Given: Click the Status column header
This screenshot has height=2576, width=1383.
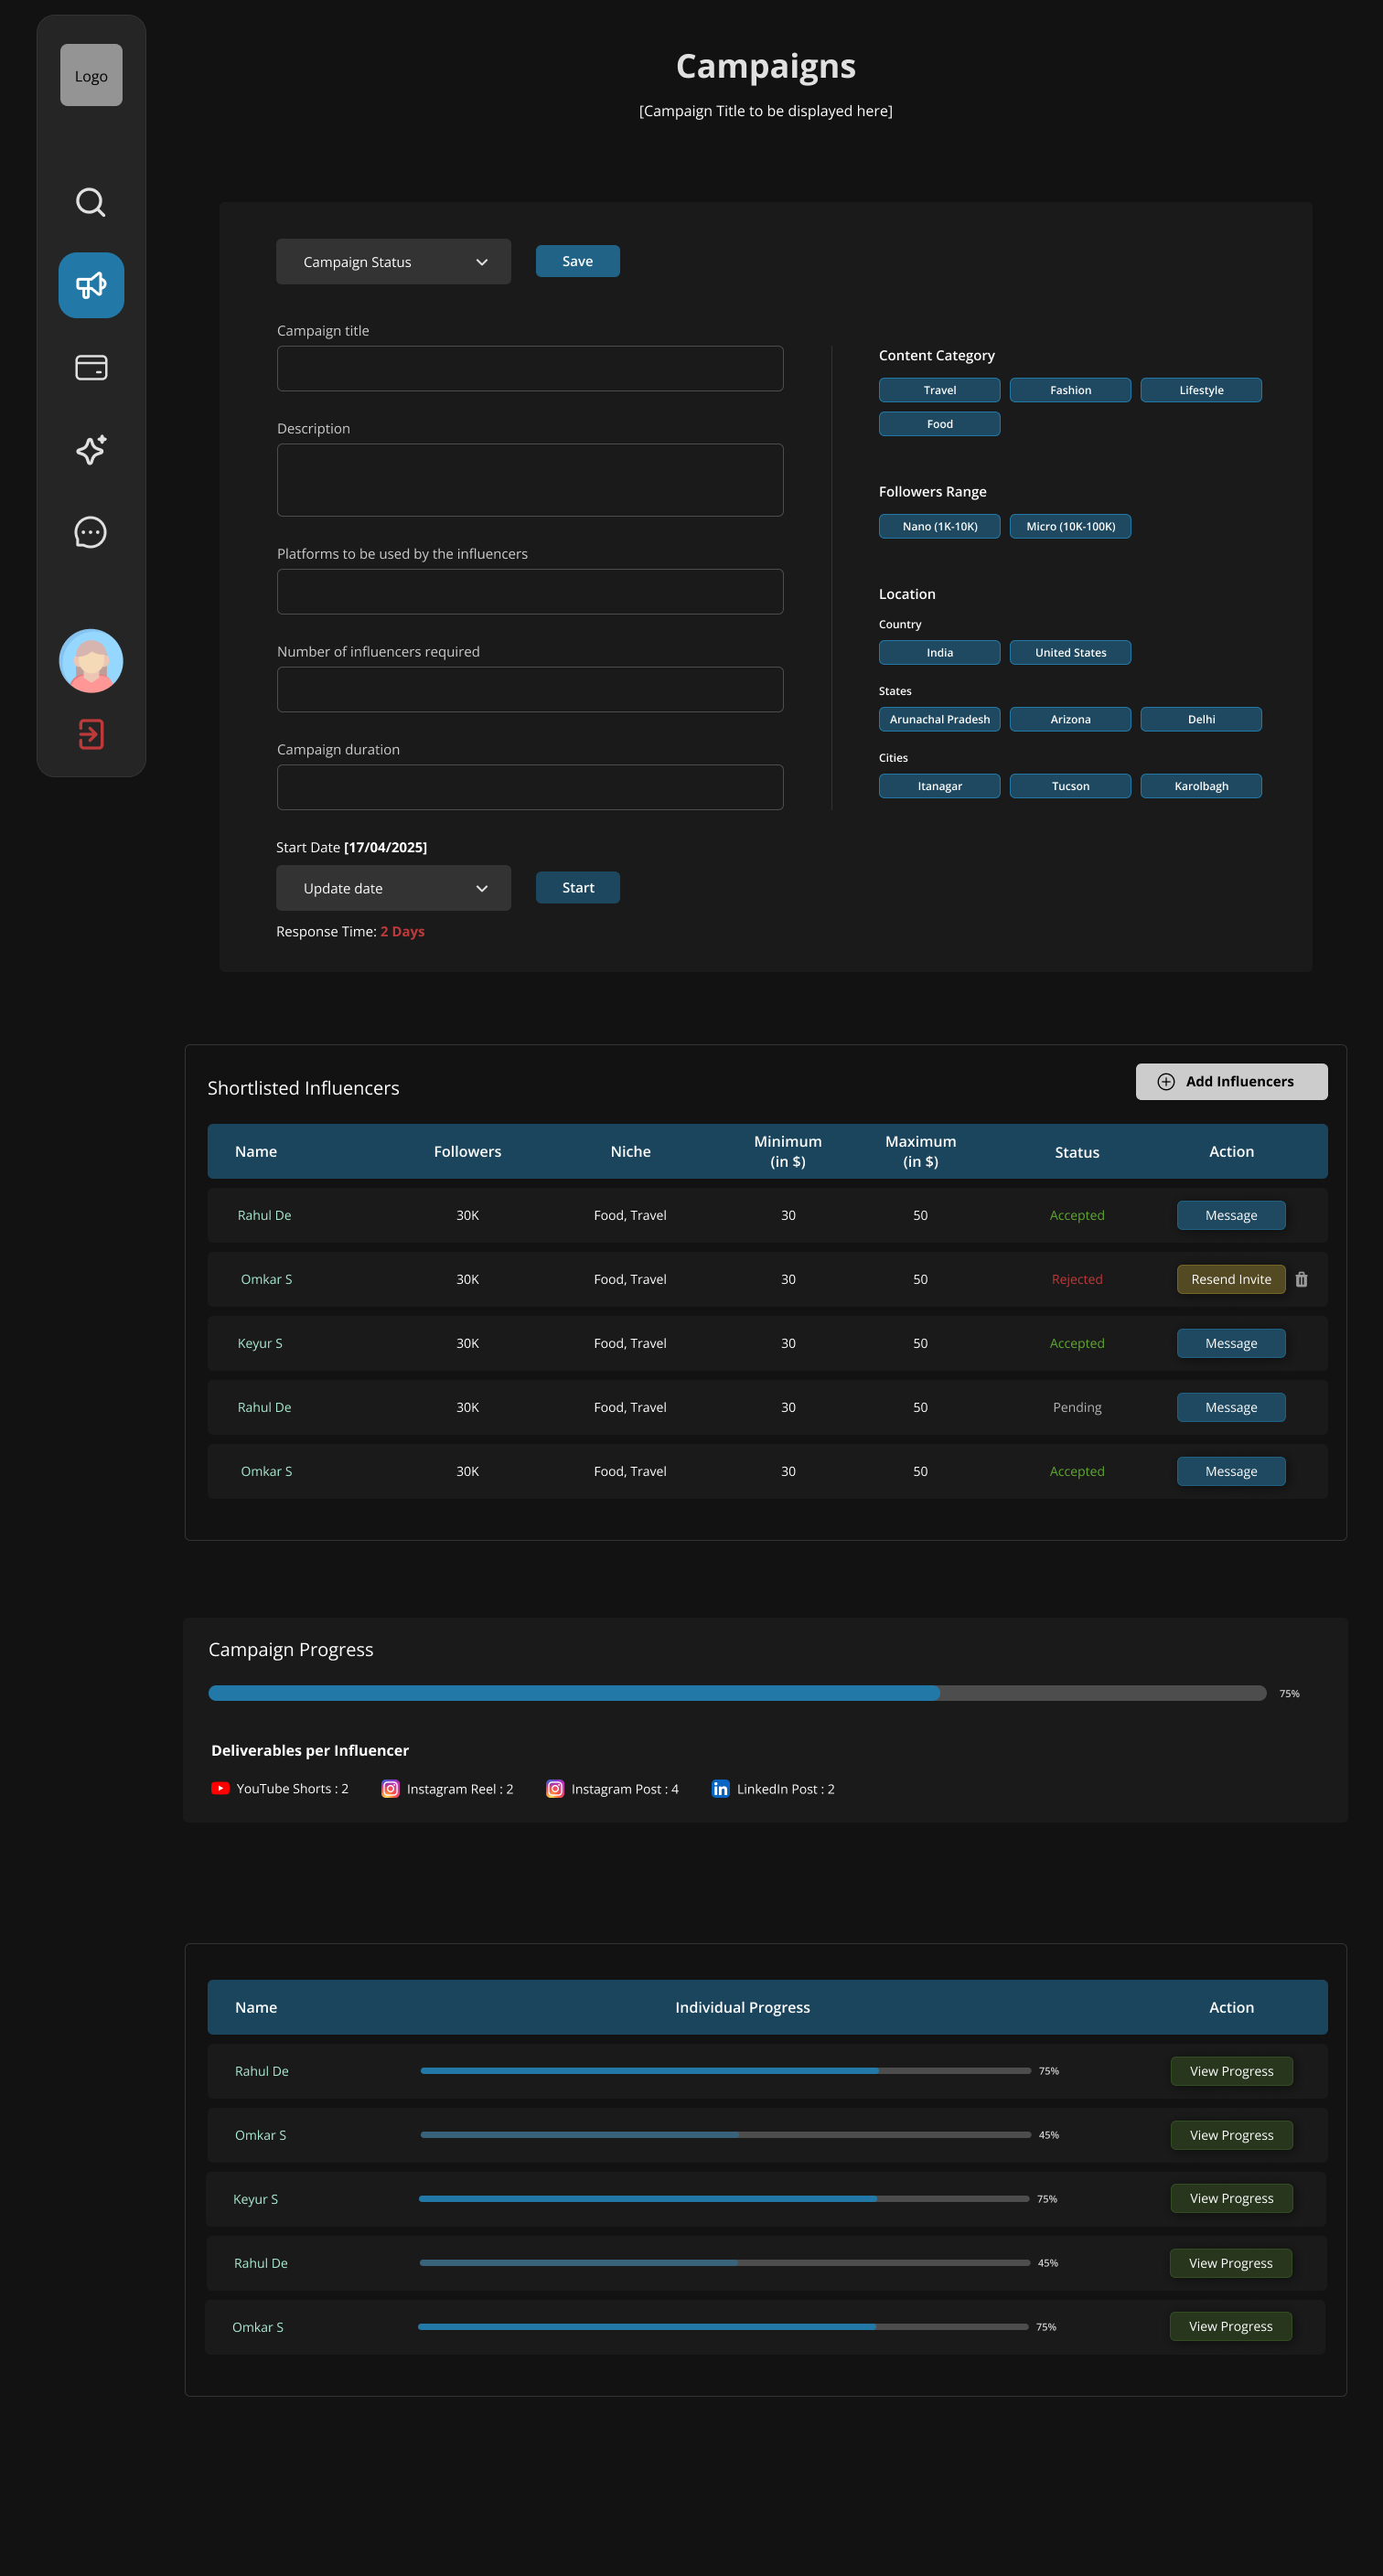Looking at the screenshot, I should click(x=1077, y=1152).
